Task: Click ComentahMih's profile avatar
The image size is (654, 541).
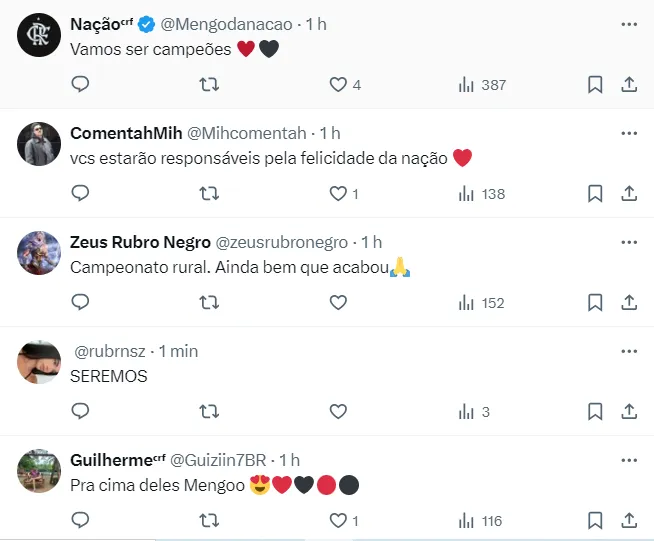Action: pyautogui.click(x=39, y=145)
